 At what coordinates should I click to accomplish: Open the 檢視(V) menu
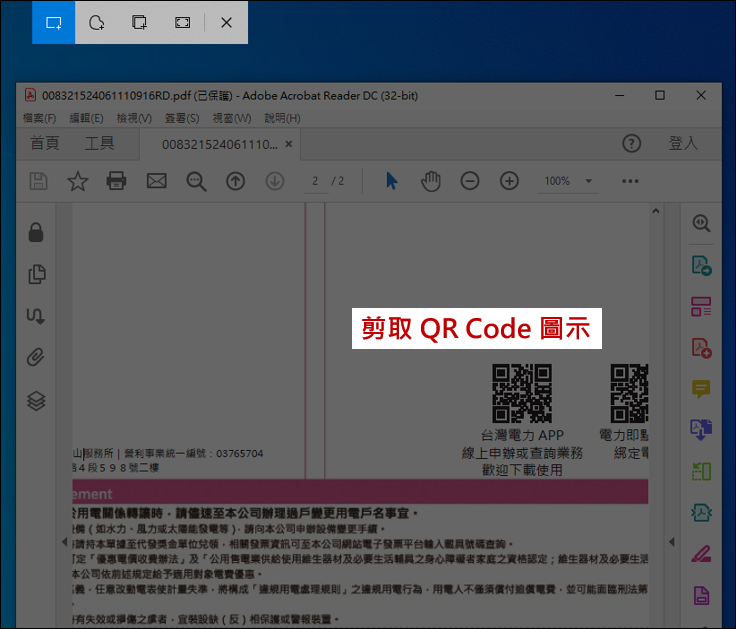[134, 118]
